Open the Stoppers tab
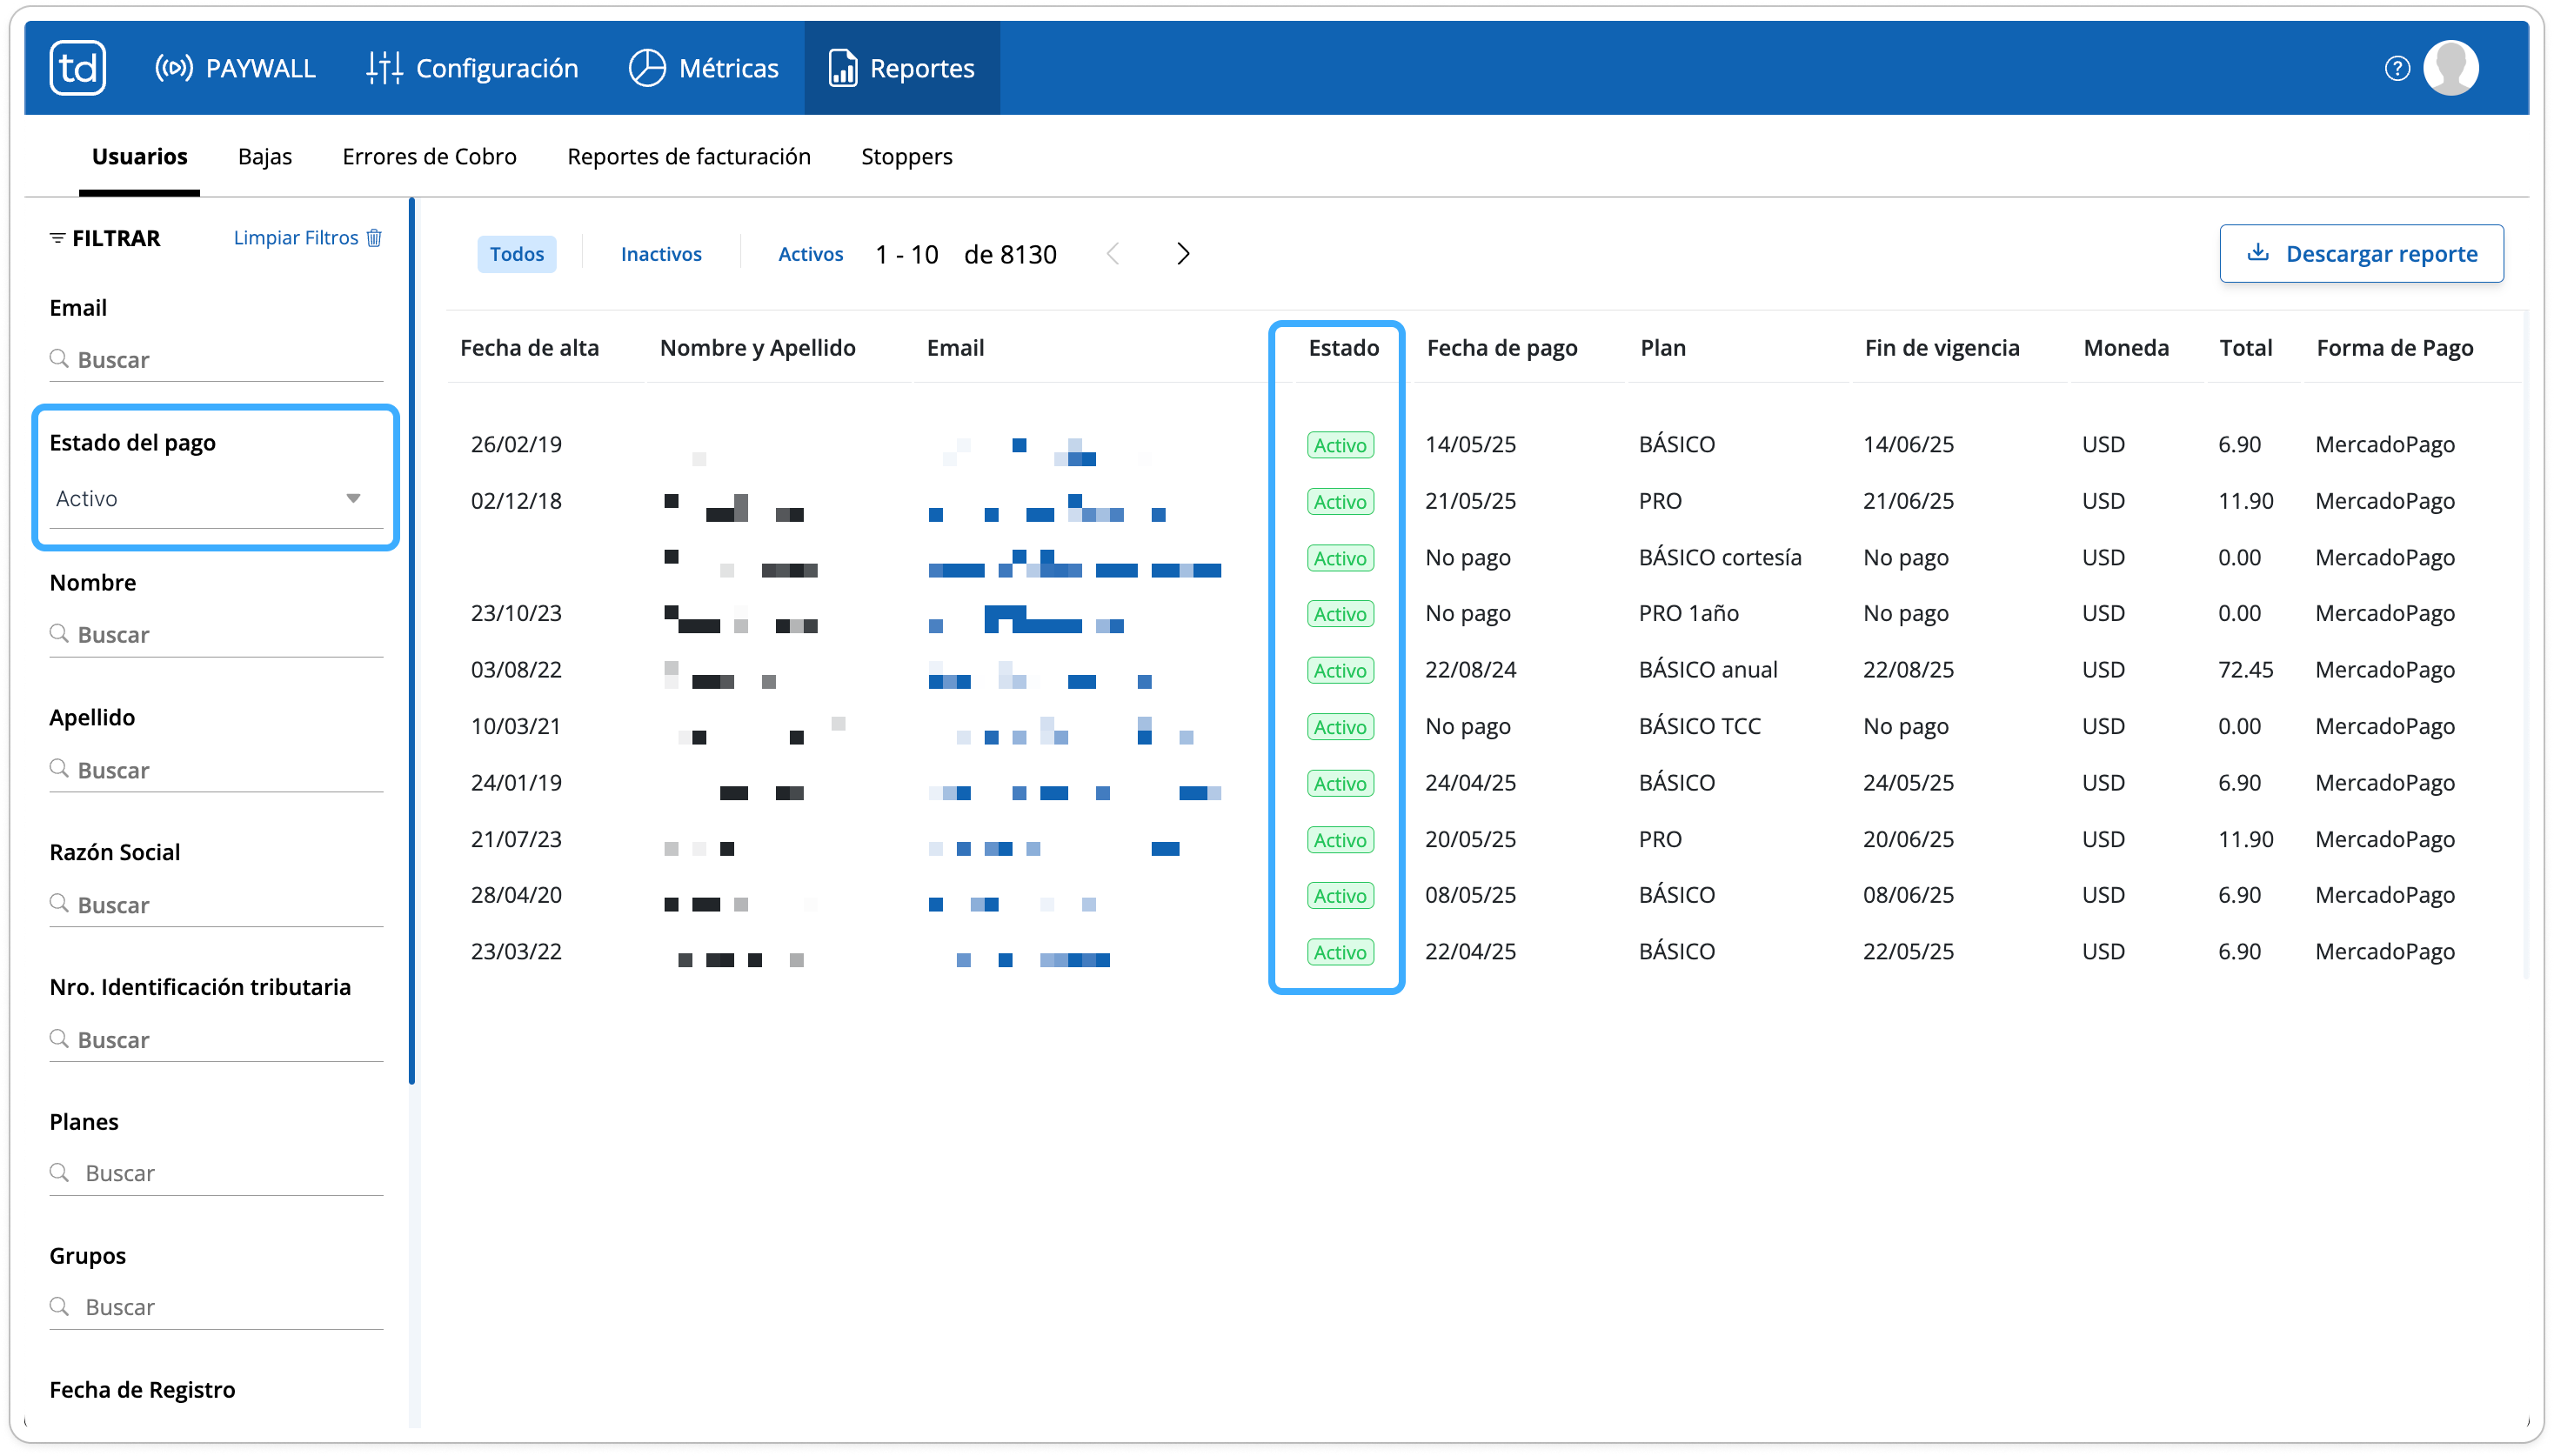Viewport: 2554px width, 1456px height. pyautogui.click(x=907, y=156)
